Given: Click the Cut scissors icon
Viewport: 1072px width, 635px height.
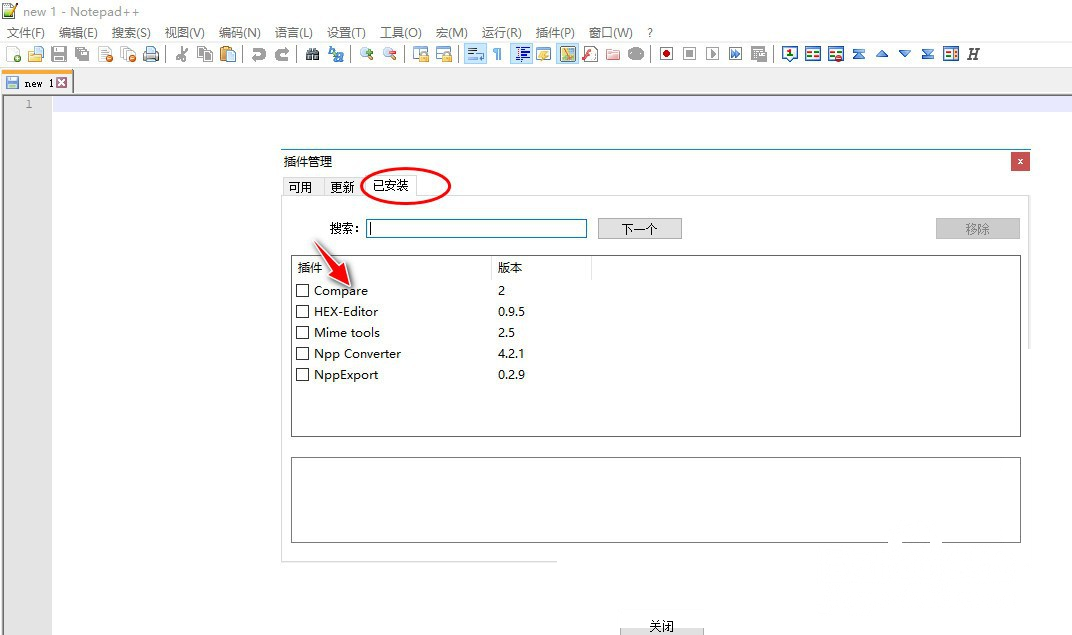Looking at the screenshot, I should click(182, 54).
